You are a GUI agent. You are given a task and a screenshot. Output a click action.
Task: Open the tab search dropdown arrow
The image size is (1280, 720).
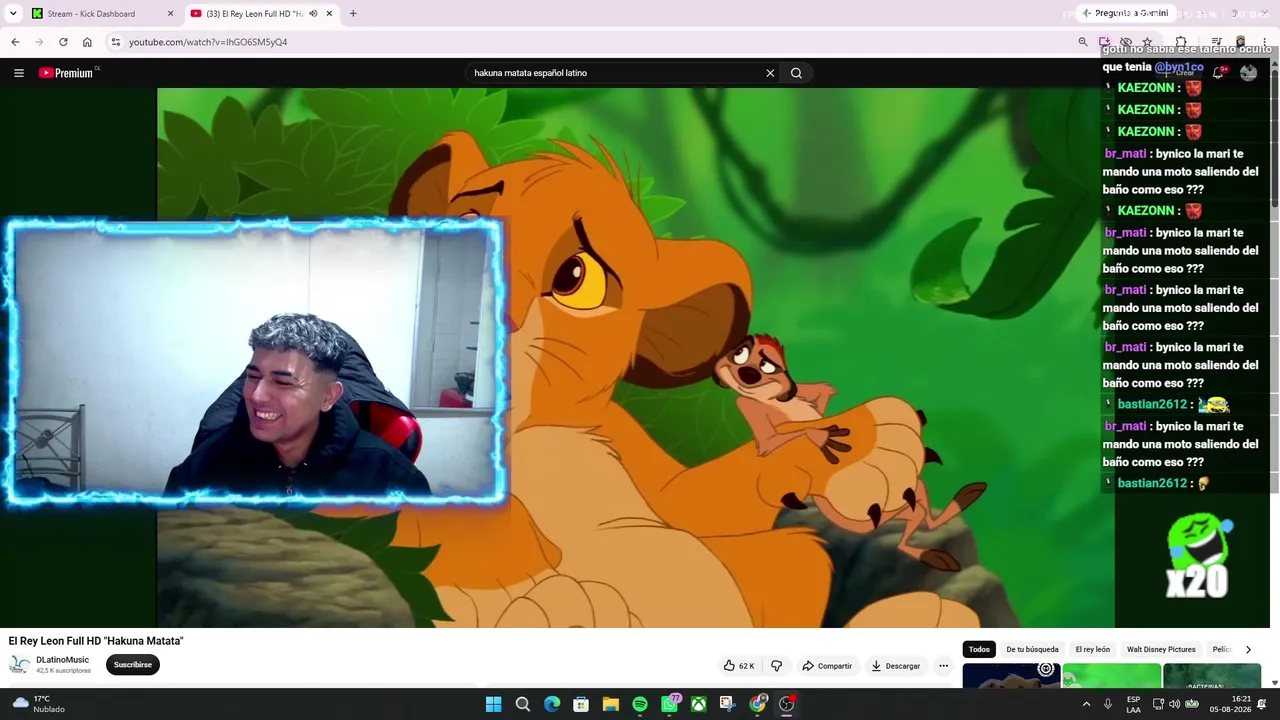point(13,14)
